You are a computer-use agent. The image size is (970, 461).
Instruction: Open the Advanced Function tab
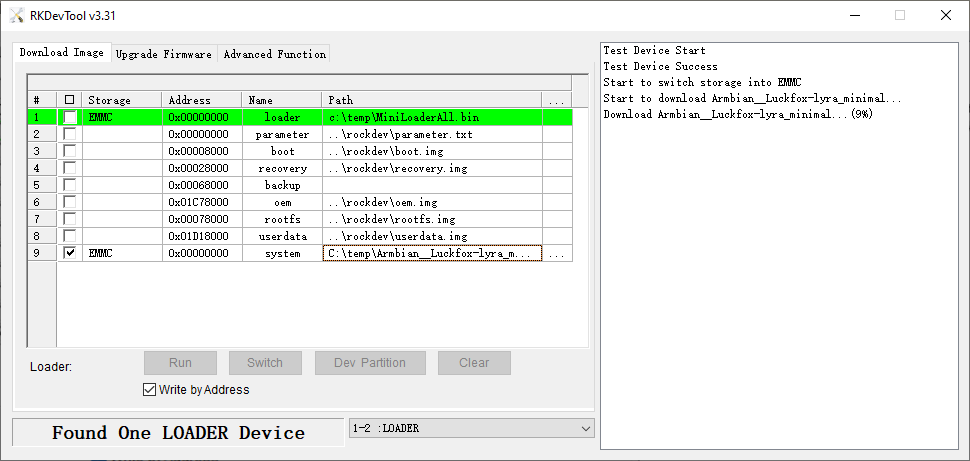click(274, 54)
